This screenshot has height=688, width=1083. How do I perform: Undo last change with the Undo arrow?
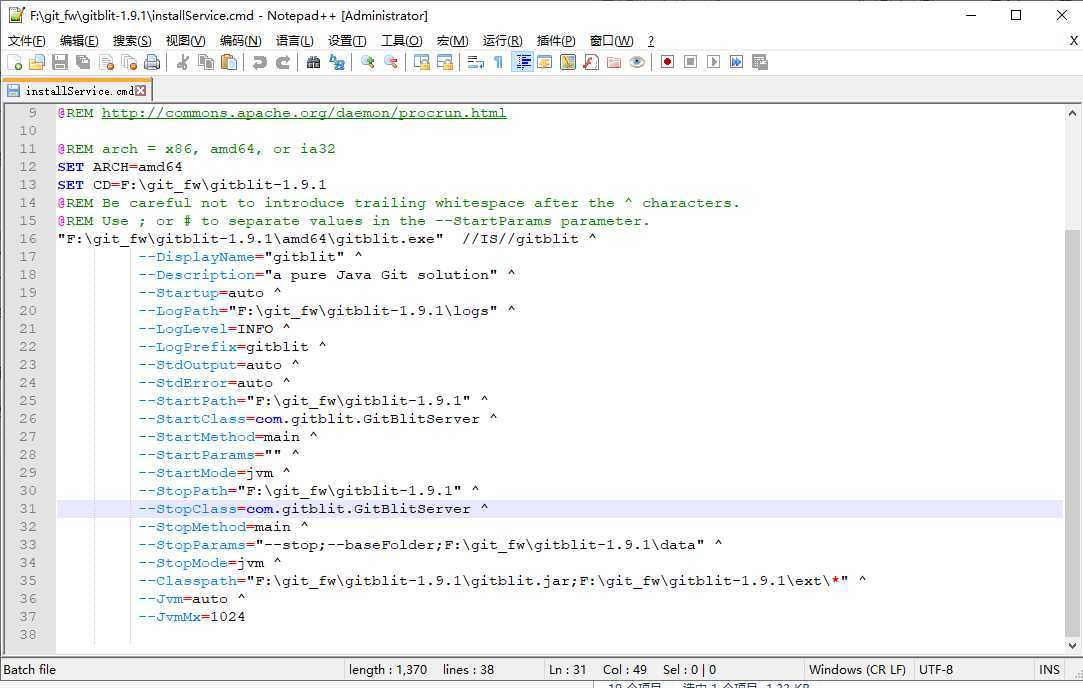click(260, 62)
